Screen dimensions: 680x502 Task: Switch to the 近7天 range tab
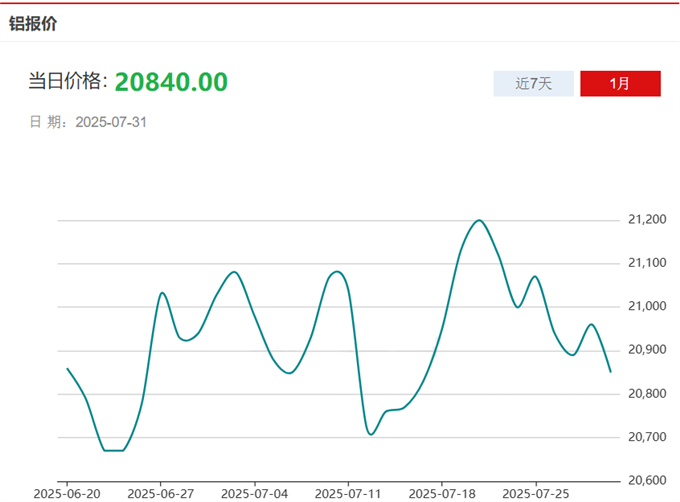(533, 84)
